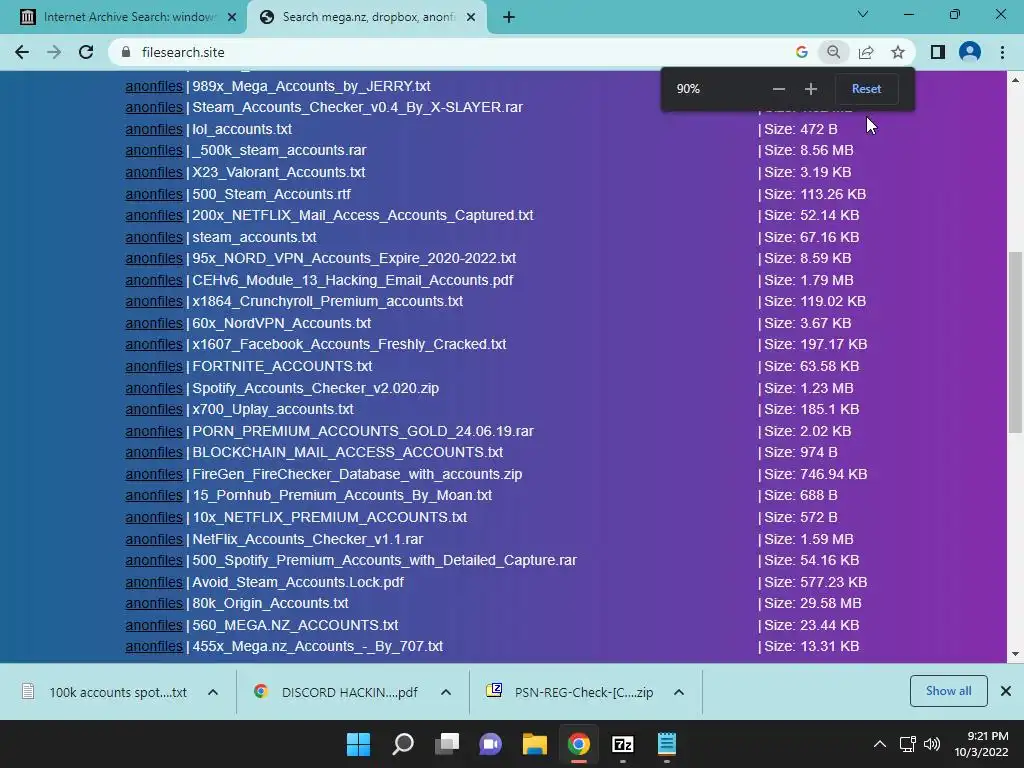Switch to Chrome on the taskbar
The height and width of the screenshot is (768, 1024).
579,744
